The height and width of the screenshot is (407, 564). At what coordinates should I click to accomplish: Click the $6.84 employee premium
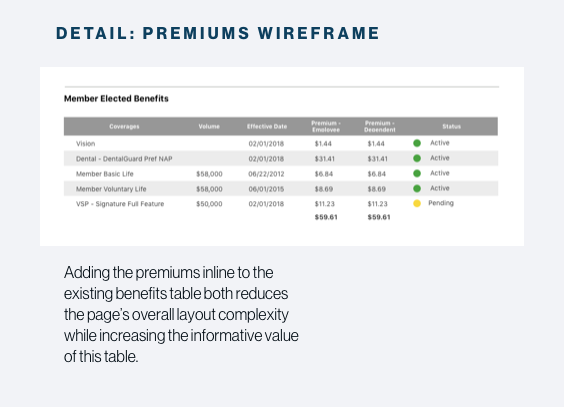(x=324, y=174)
